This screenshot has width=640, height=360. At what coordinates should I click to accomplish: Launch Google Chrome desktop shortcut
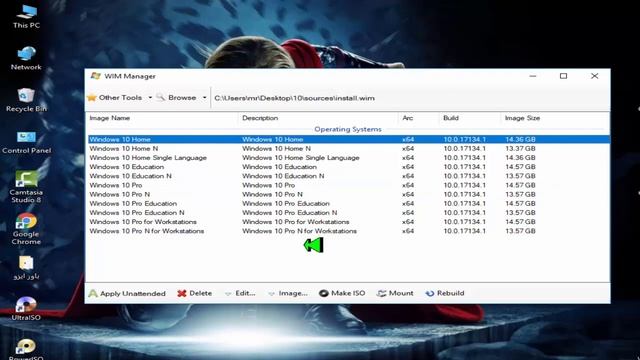point(26,229)
